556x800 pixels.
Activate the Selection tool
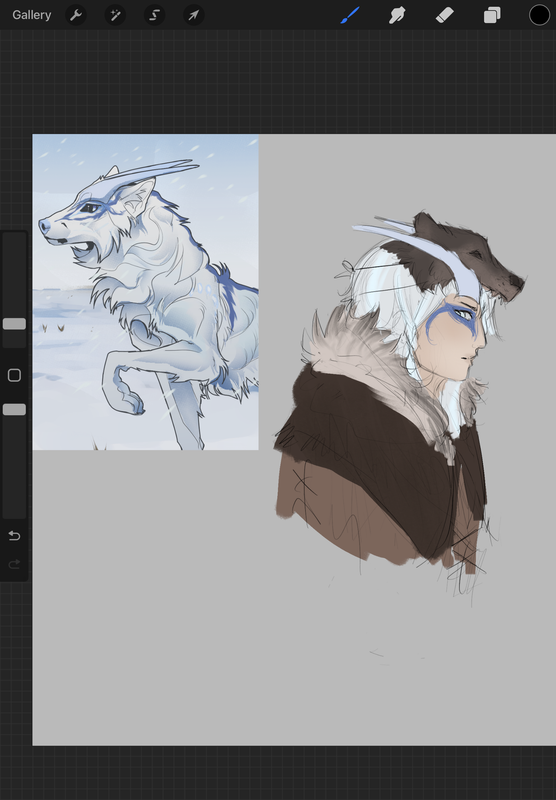[x=155, y=15]
